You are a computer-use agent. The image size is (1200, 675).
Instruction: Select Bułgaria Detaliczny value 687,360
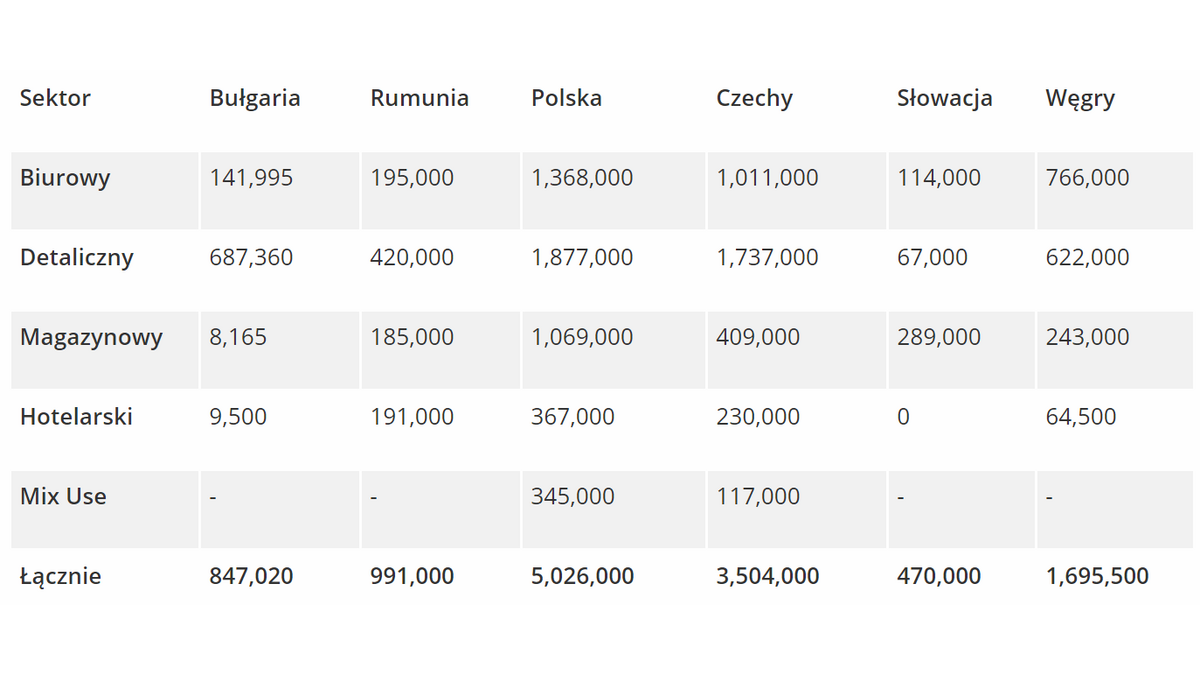251,257
